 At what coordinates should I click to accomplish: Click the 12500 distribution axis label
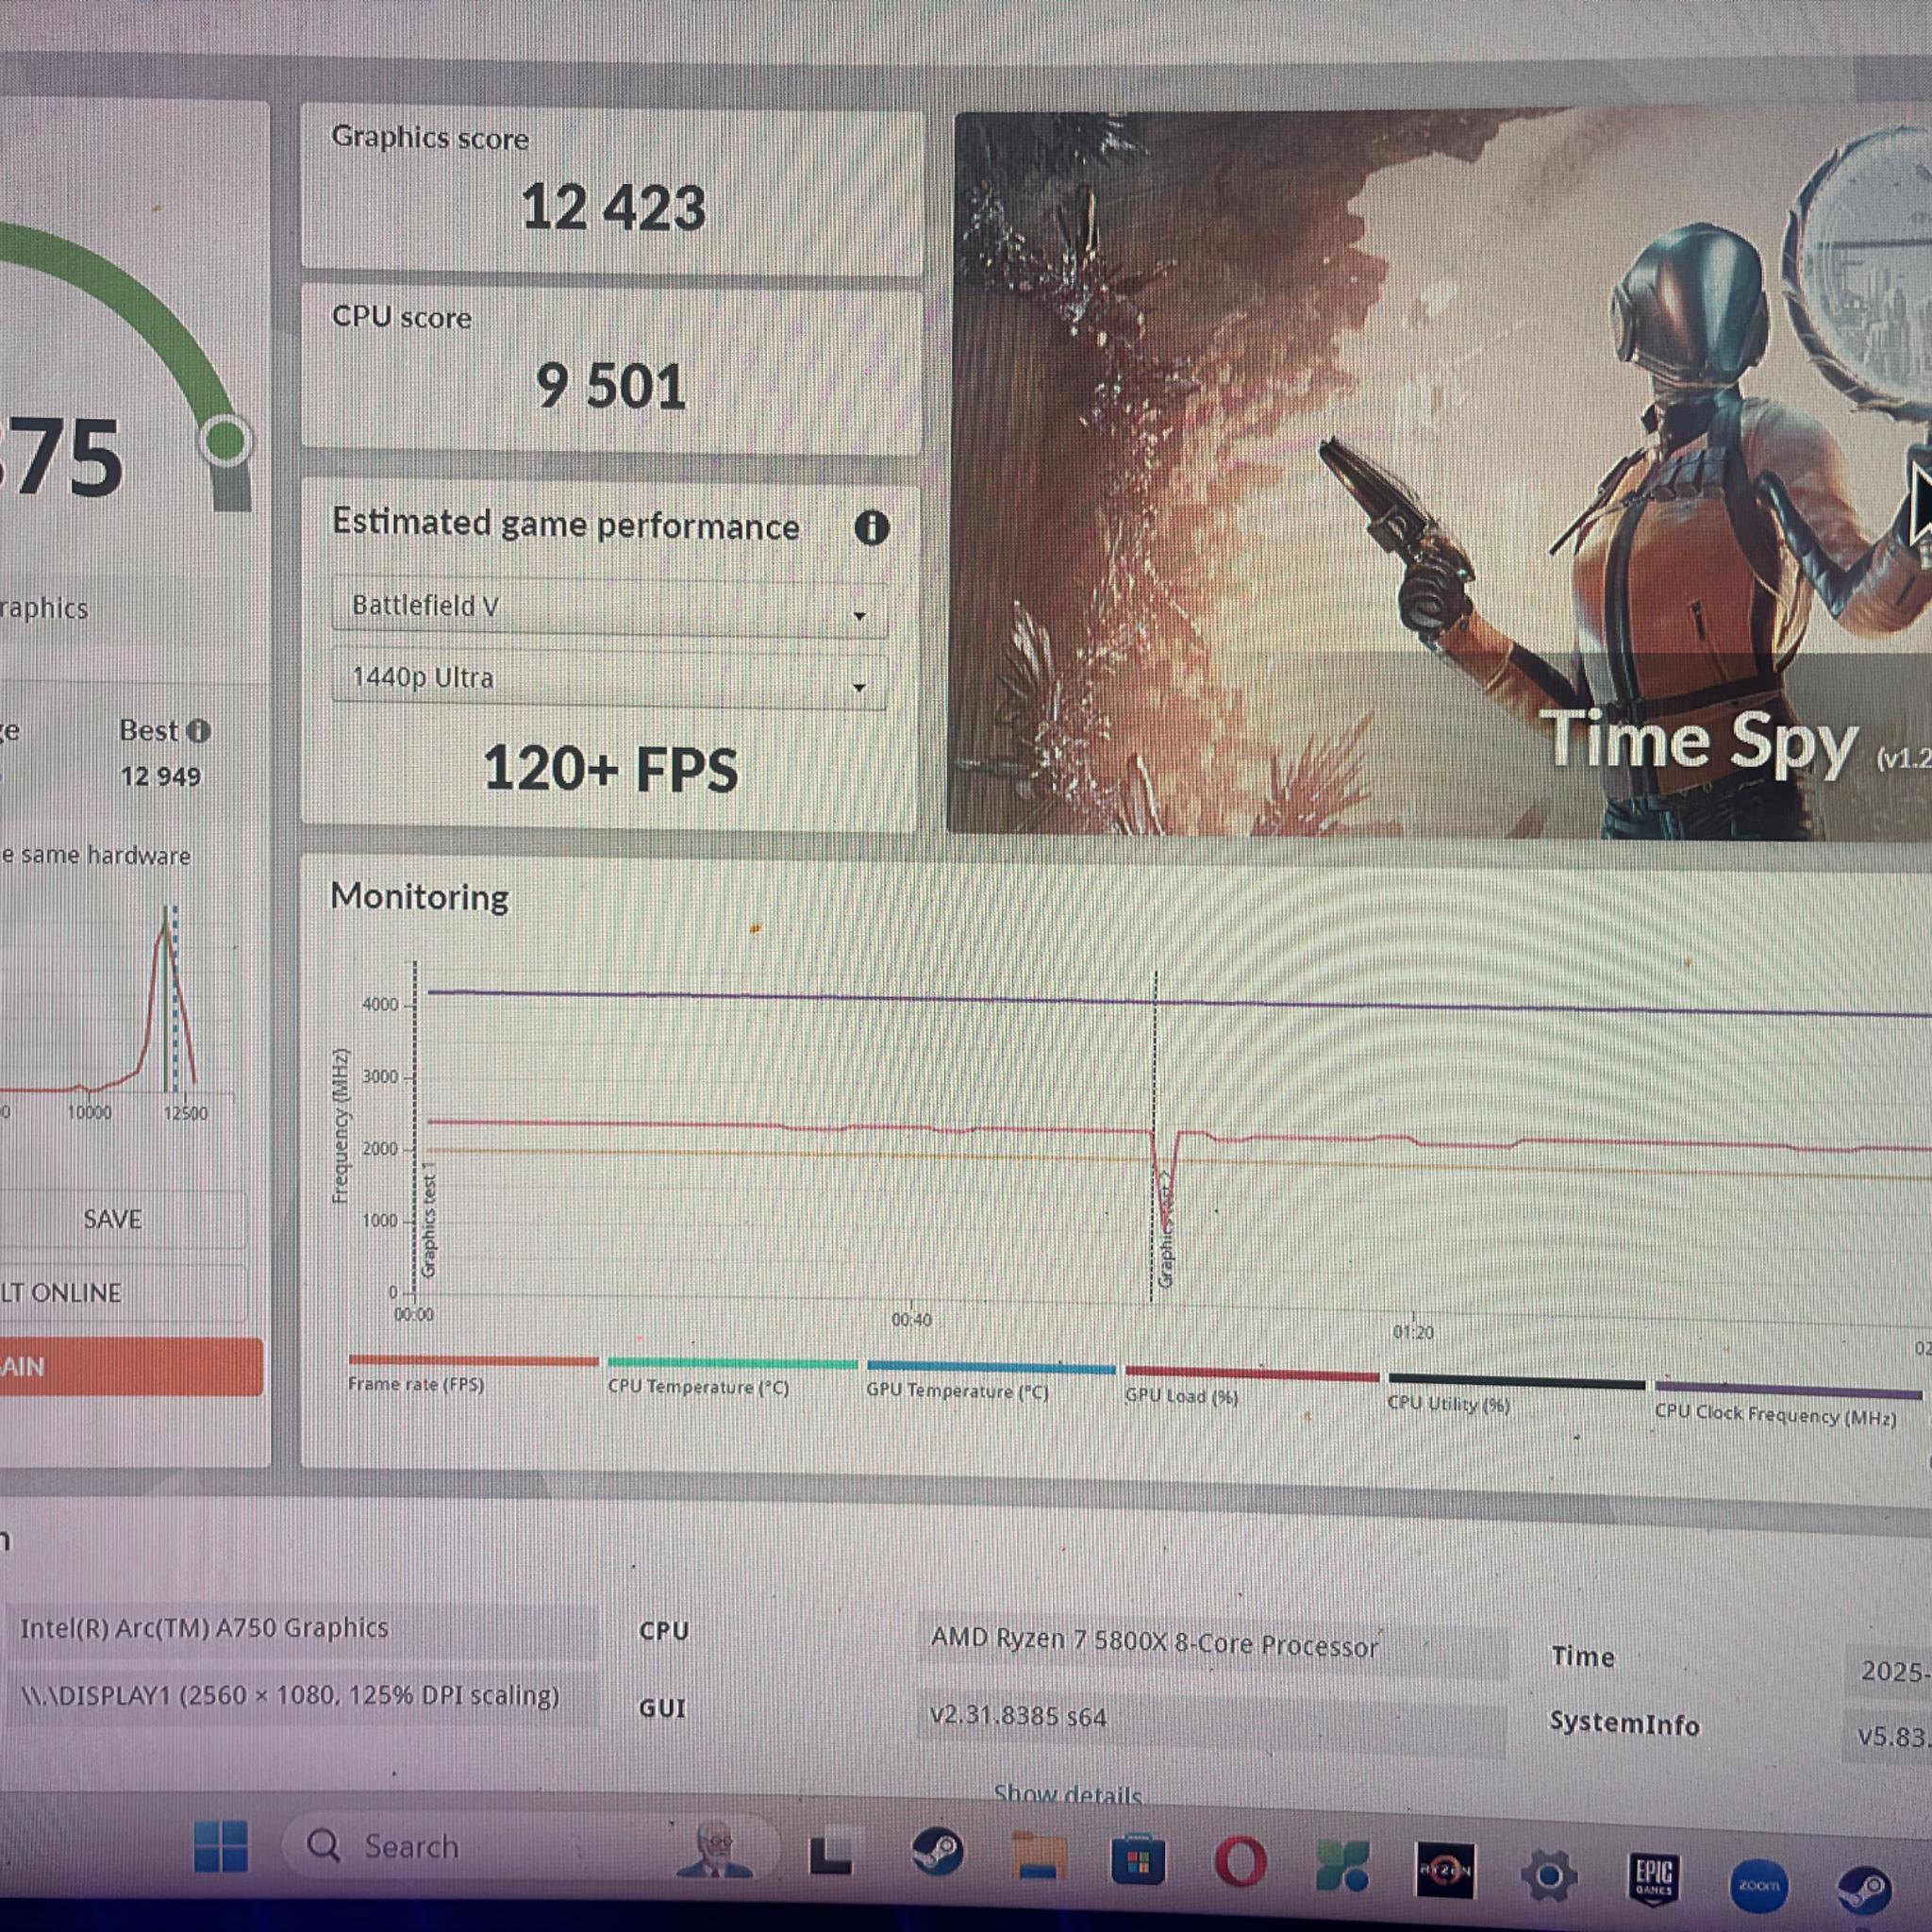[185, 1113]
